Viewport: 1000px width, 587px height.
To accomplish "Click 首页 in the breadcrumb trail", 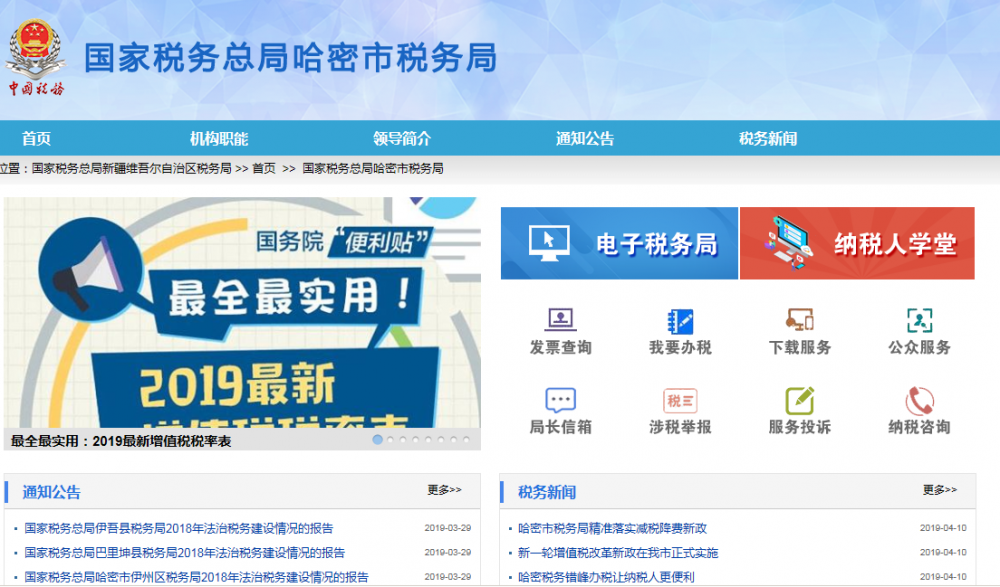I will pos(272,168).
